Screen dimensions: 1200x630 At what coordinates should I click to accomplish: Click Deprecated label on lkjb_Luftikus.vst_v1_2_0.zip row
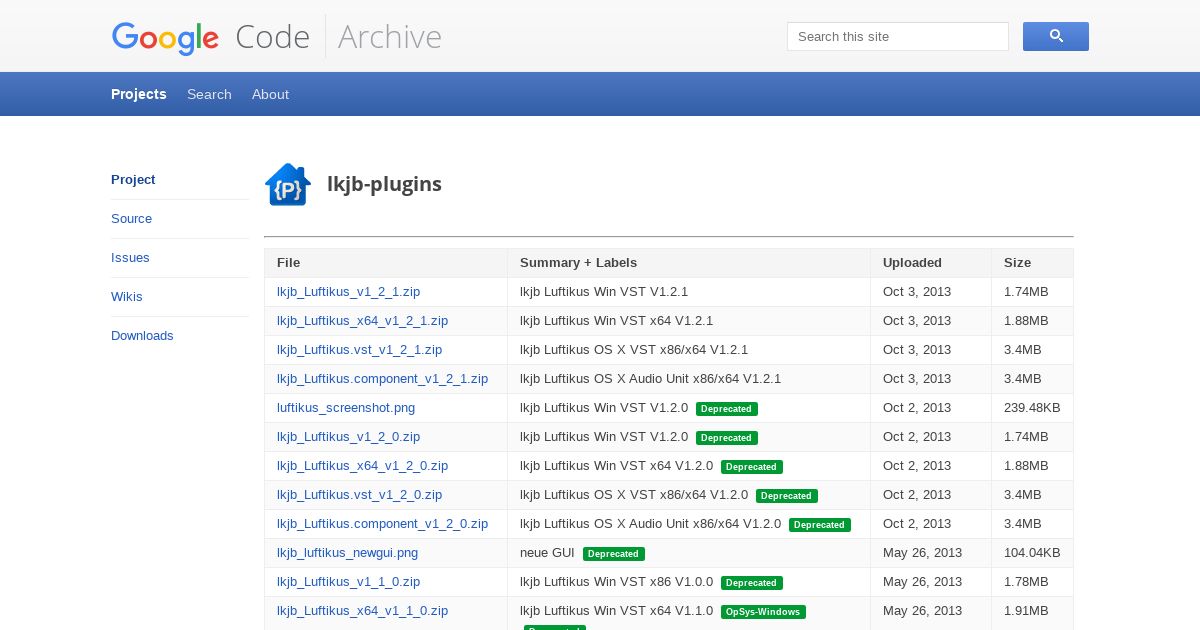coord(787,496)
